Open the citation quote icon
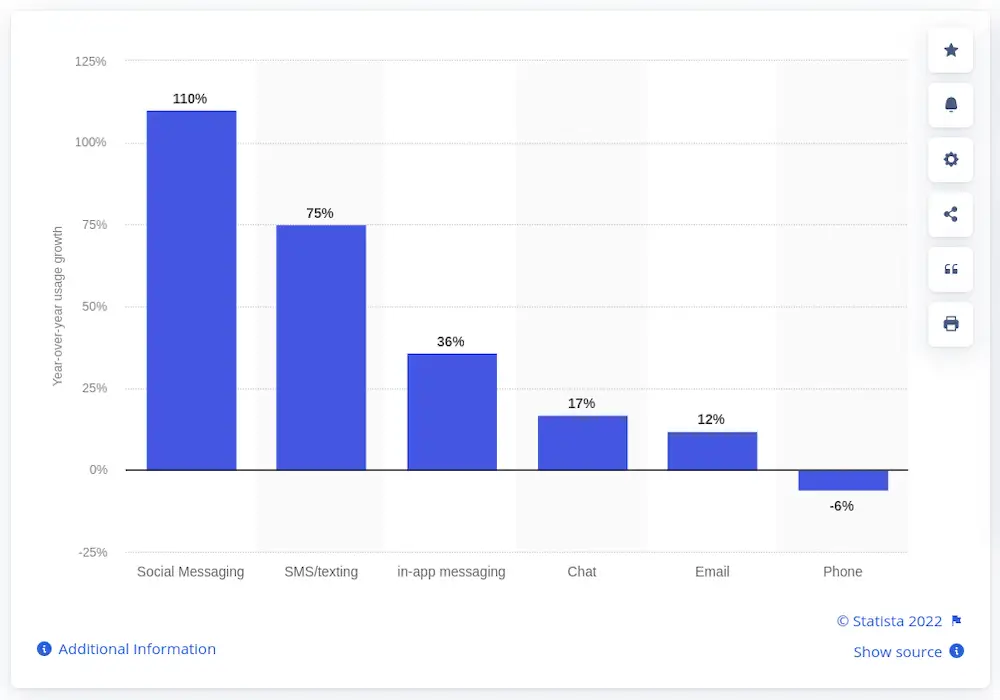This screenshot has width=1000, height=700. pyautogui.click(x=950, y=269)
